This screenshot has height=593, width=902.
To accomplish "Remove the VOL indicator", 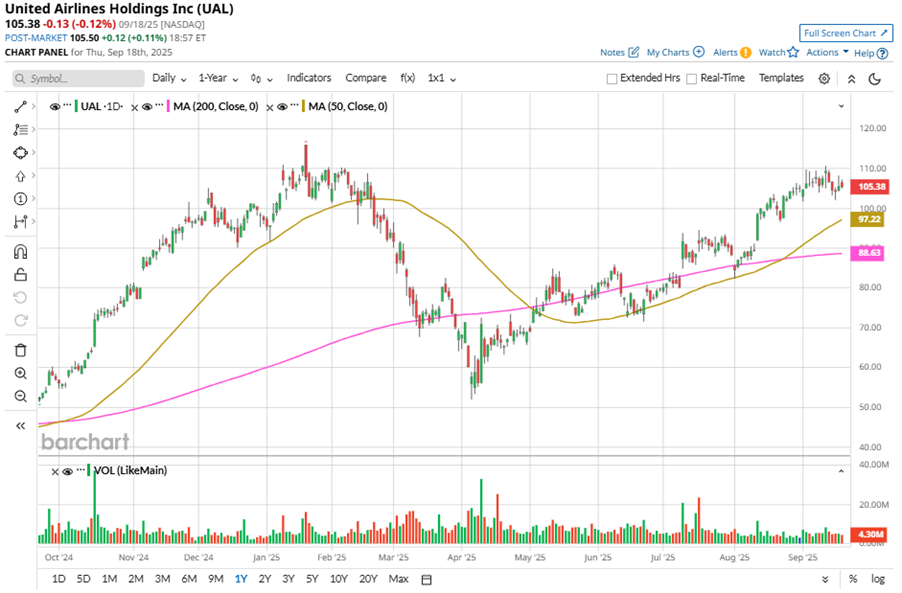I will tap(55, 472).
